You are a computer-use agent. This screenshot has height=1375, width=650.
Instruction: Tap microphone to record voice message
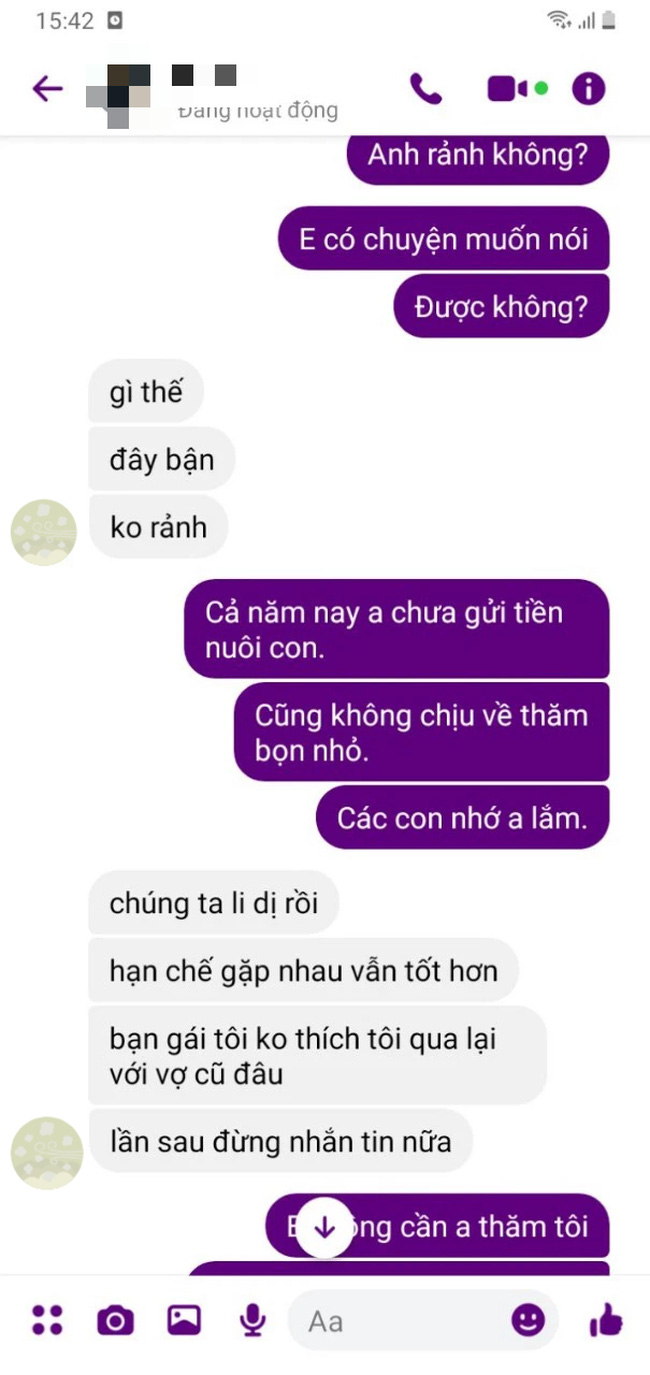(x=253, y=1320)
